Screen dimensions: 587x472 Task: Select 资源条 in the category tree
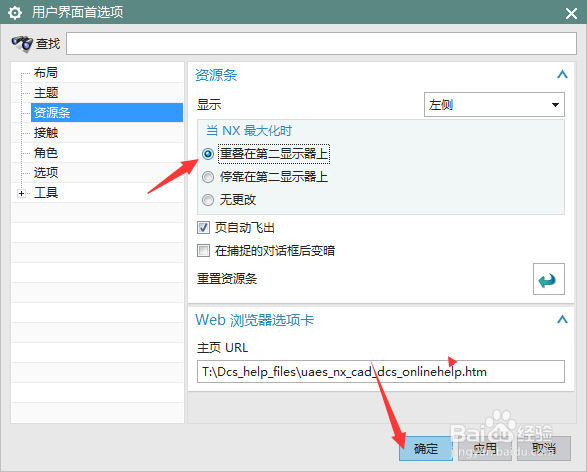coord(107,112)
